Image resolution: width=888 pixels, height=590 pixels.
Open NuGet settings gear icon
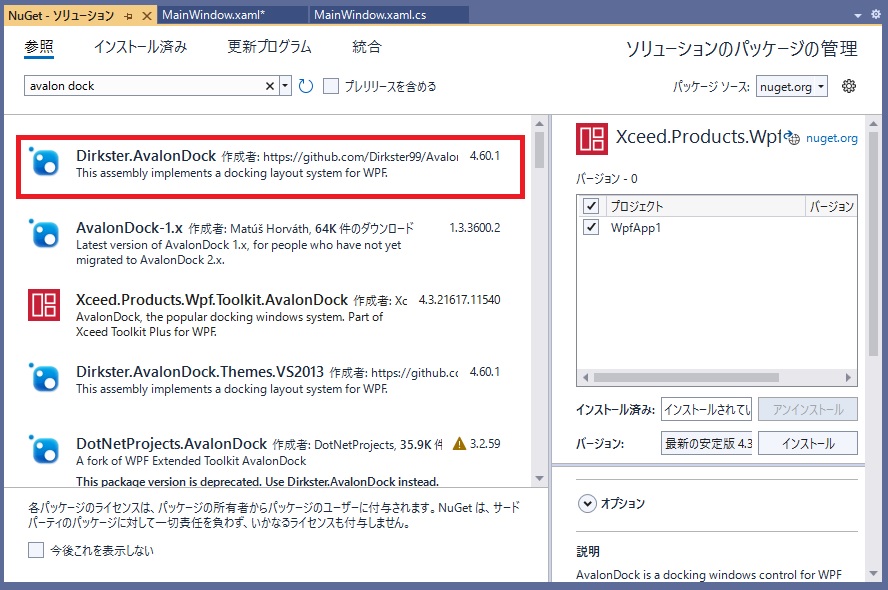click(848, 86)
